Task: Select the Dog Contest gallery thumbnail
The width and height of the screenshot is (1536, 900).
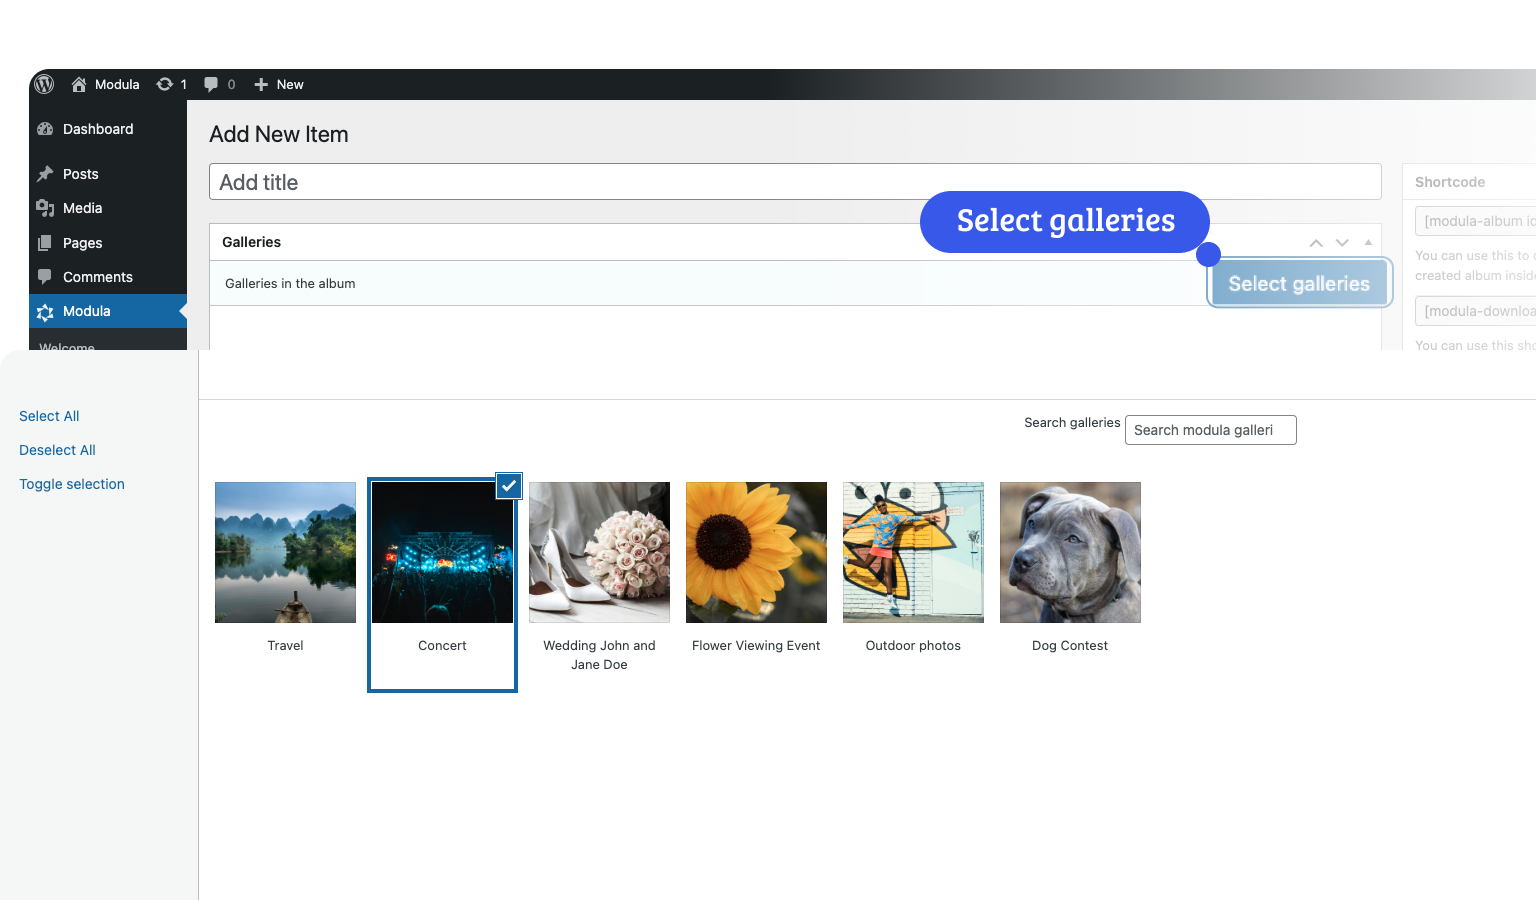Action: point(1070,552)
